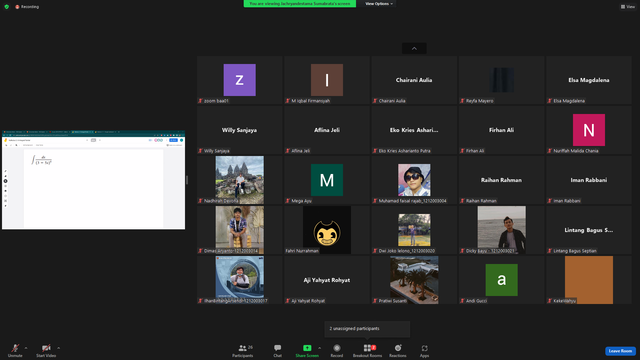The height and width of the screenshot is (360, 640).
Task: Select the Firhan Ali participant tile
Action: (502, 130)
